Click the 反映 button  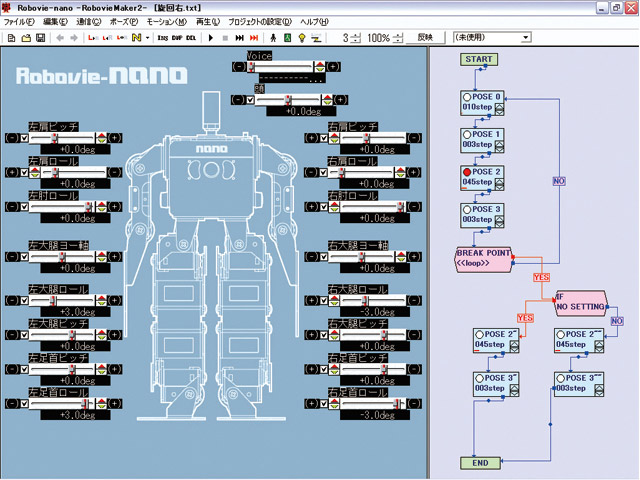(x=425, y=37)
